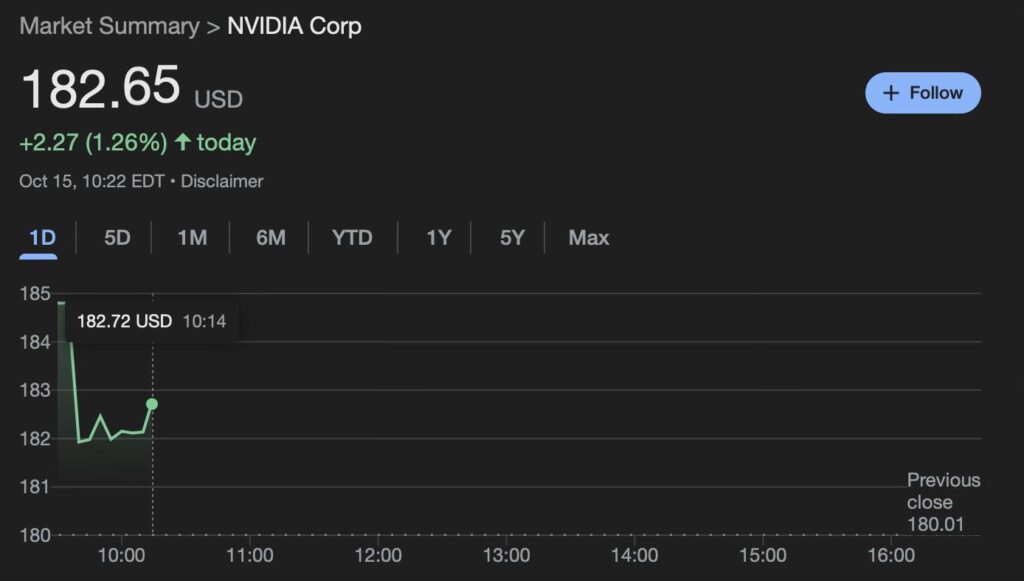This screenshot has height=581, width=1024.
Task: Click the NVIDIA Corp title
Action: pos(294,26)
